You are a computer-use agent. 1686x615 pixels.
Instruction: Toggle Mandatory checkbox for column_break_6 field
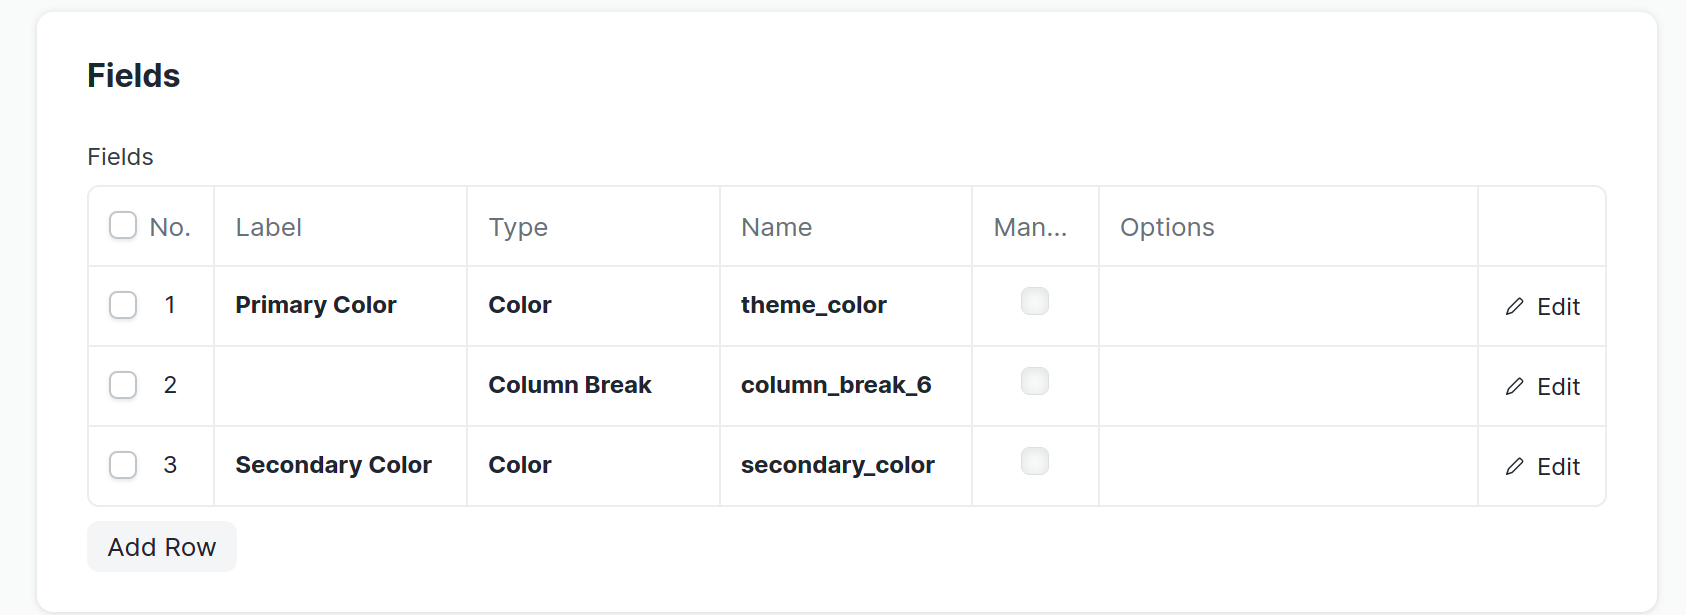(1035, 381)
